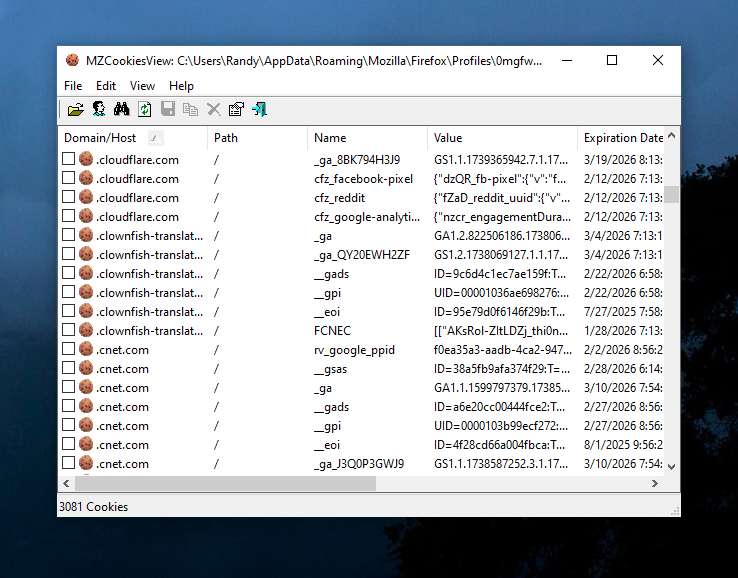Click value f0ea35a3-aadb-4ca2-947...

pos(503,350)
